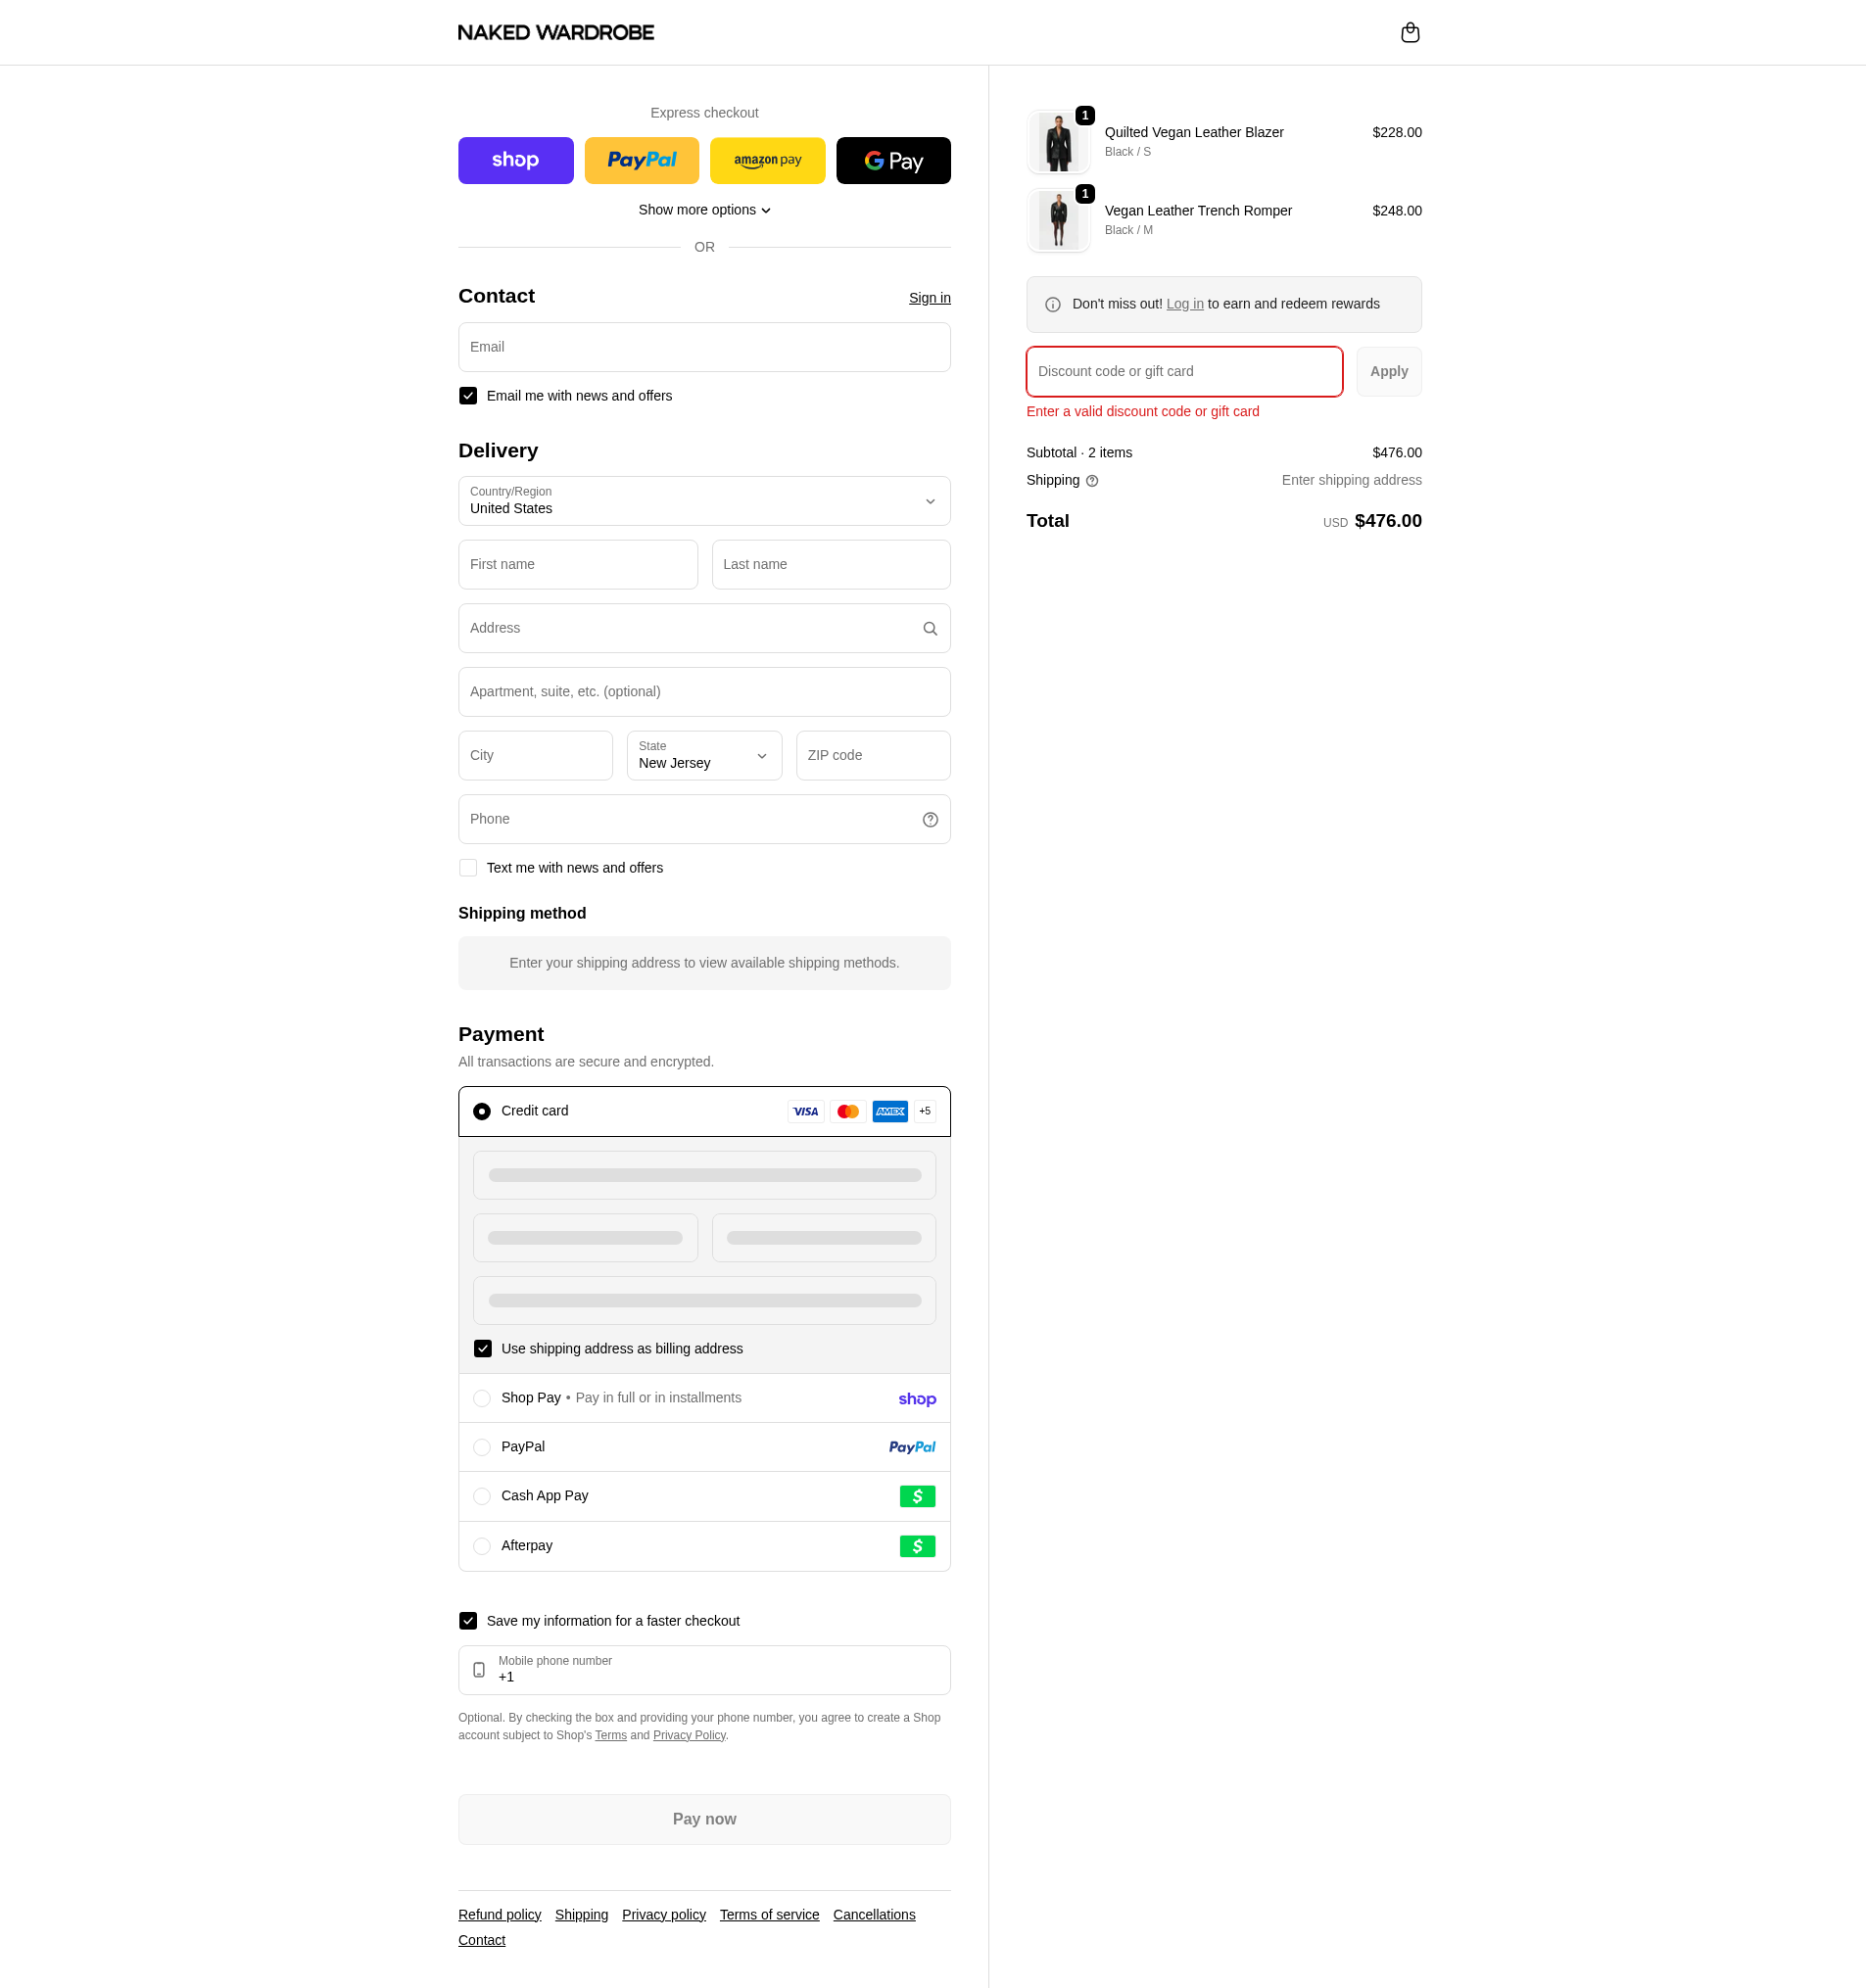
Task: Open the Refund policy footer link
Action: [x=499, y=1915]
